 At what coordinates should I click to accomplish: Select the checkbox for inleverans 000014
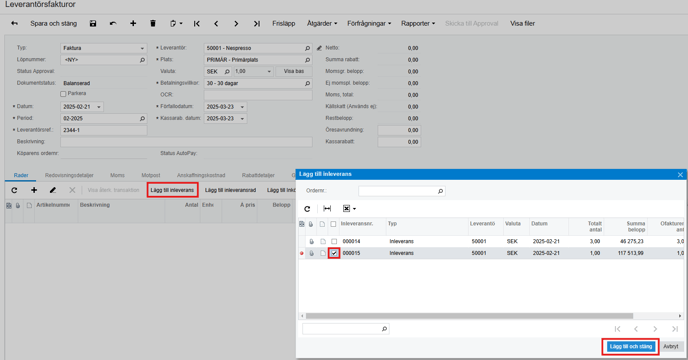(334, 241)
